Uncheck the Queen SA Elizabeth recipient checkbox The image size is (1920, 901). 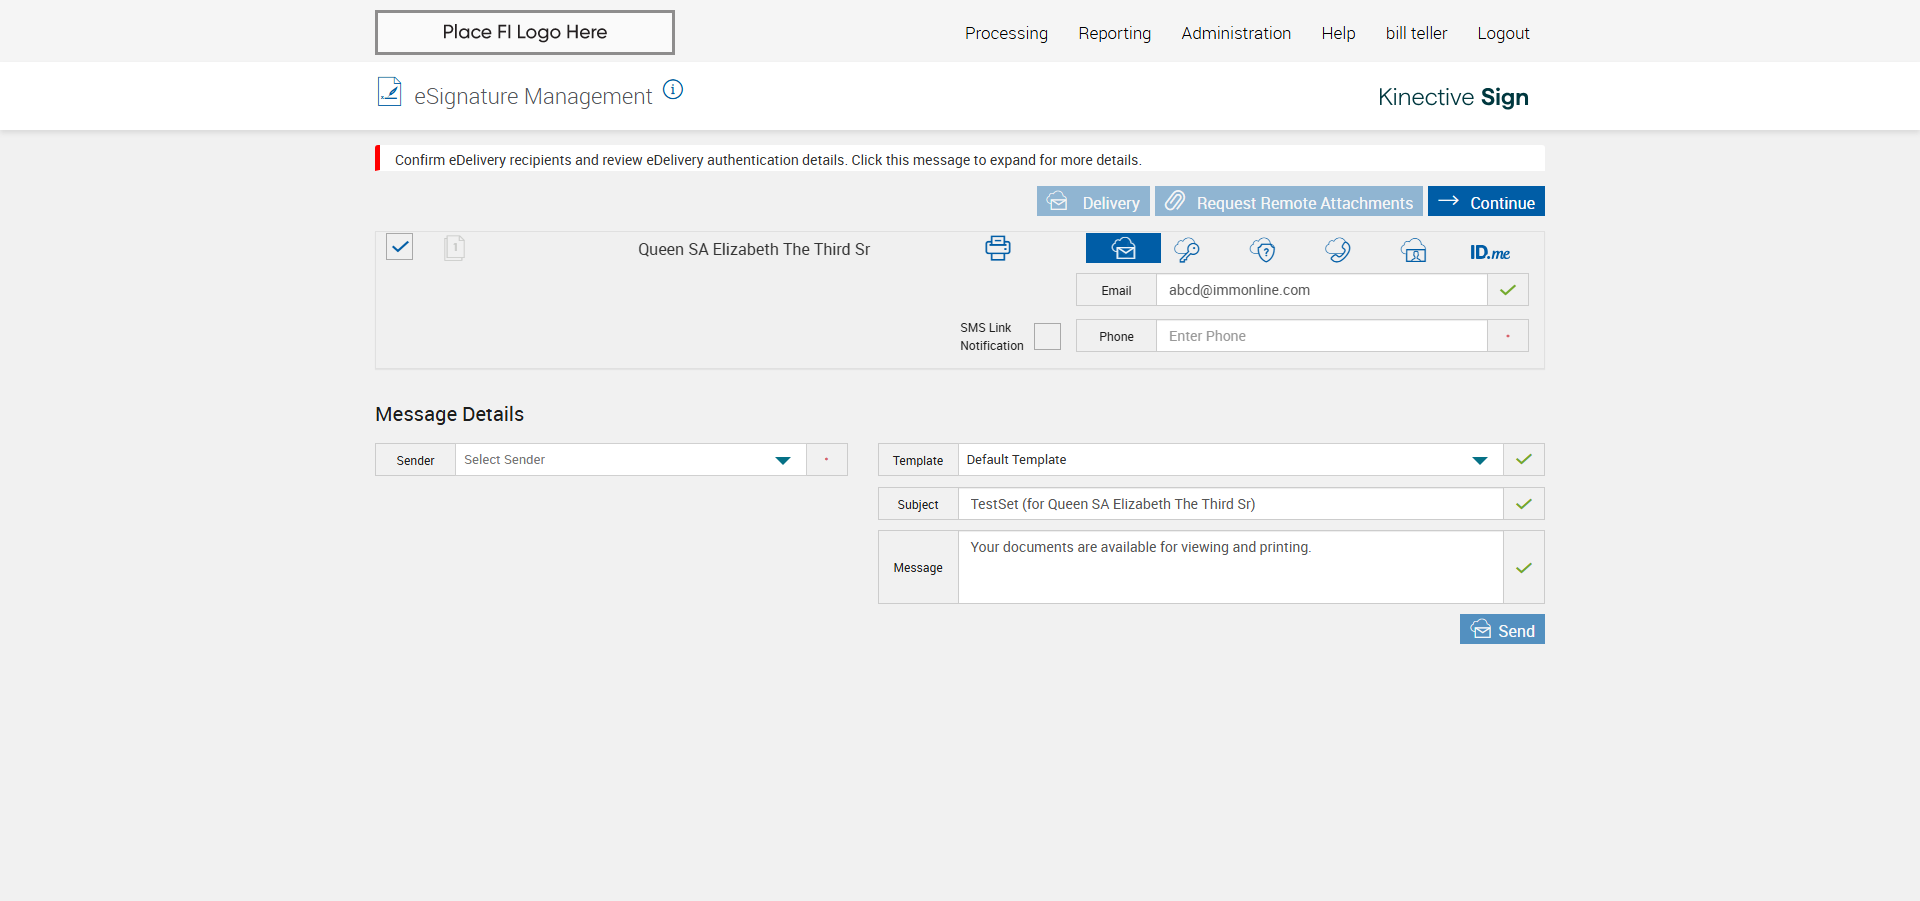click(x=400, y=247)
